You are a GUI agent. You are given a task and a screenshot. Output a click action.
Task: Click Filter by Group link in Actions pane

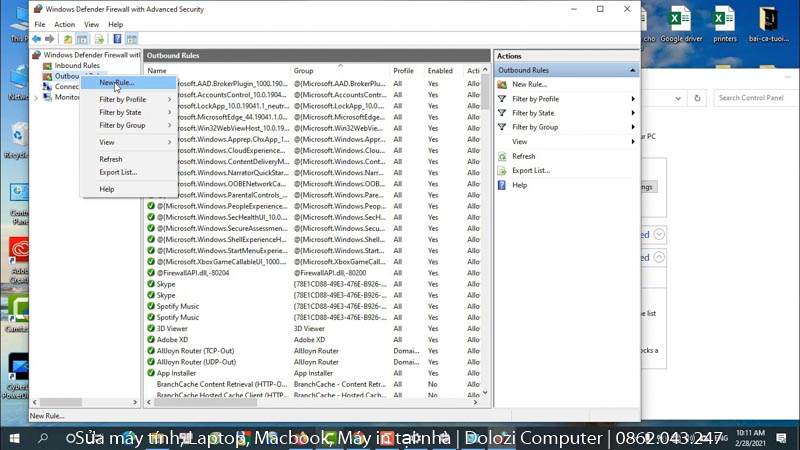coord(535,127)
